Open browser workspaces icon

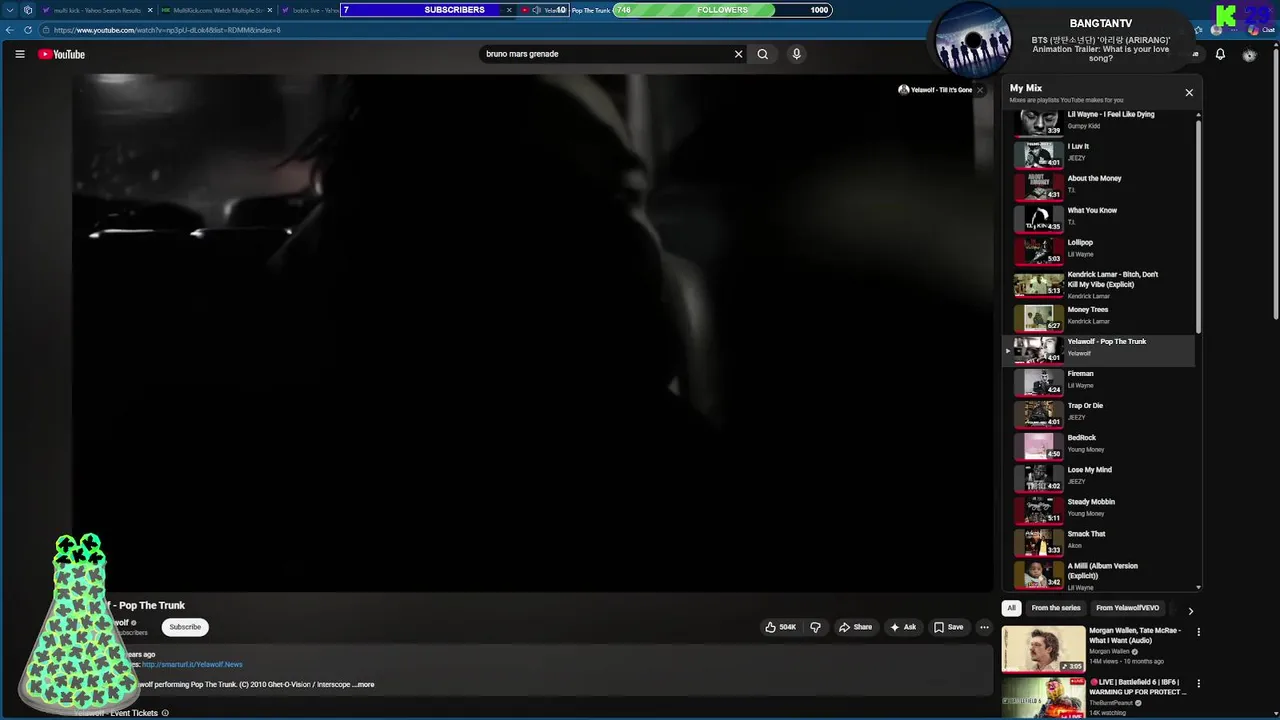28,10
